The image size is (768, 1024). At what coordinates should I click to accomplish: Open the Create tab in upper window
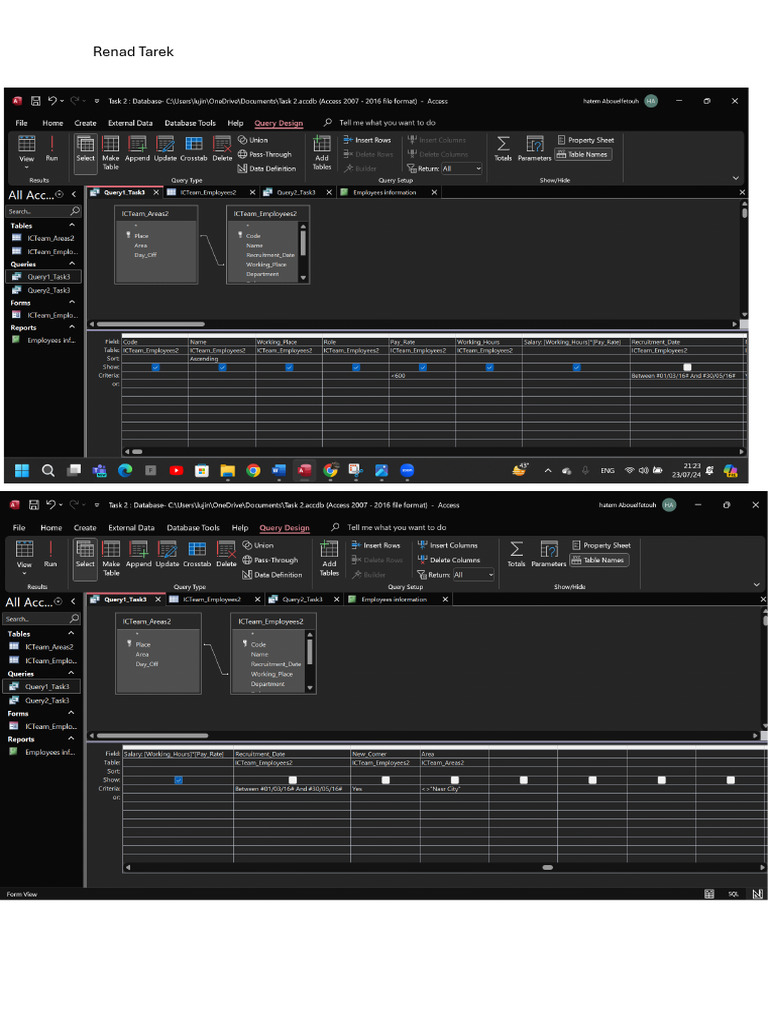(x=86, y=123)
